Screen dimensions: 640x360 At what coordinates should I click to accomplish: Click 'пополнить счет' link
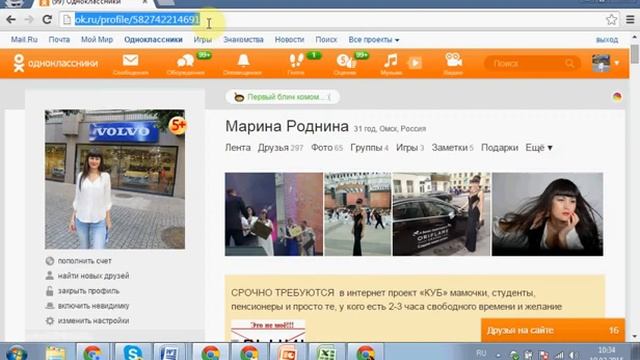[84, 261]
